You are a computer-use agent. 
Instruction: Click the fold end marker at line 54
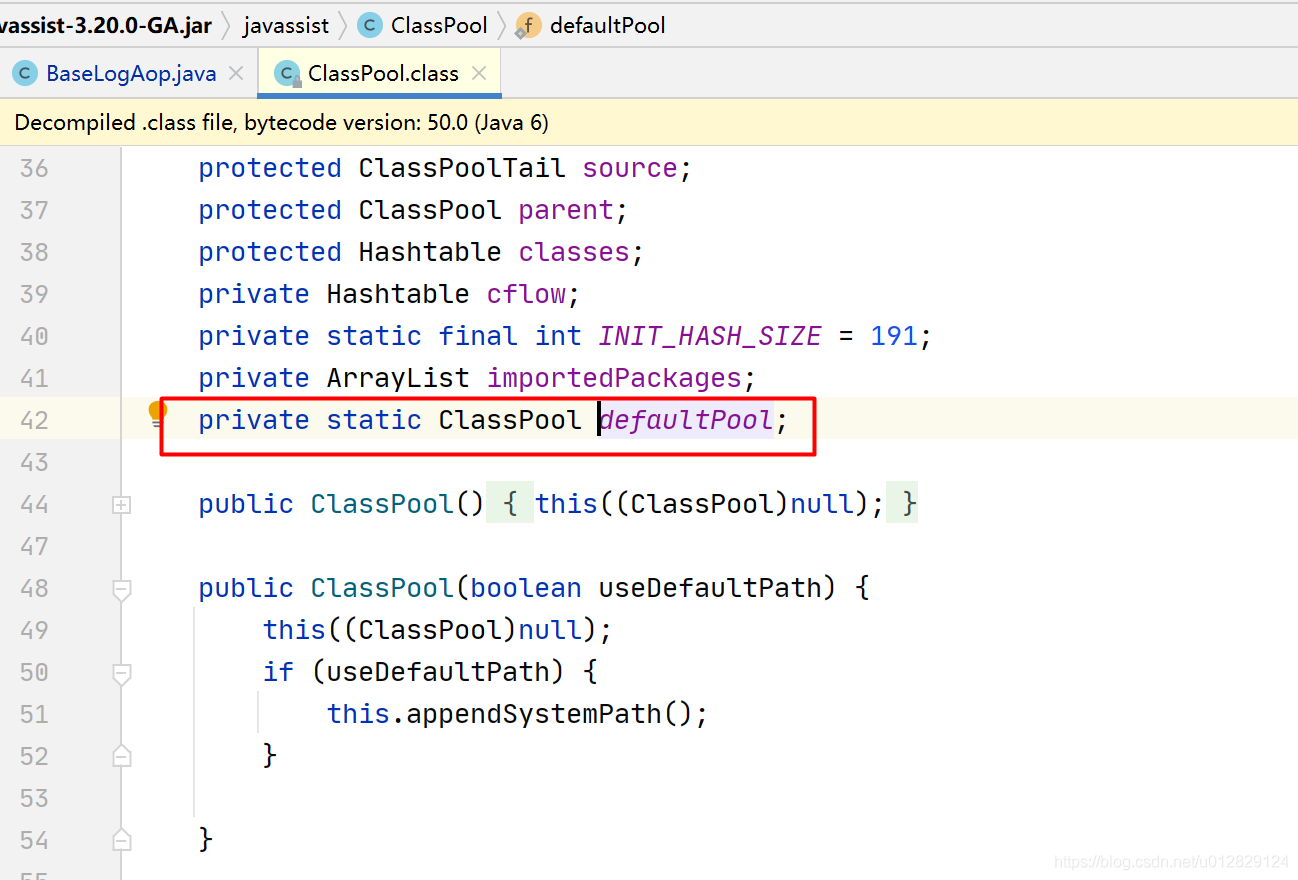pos(121,840)
